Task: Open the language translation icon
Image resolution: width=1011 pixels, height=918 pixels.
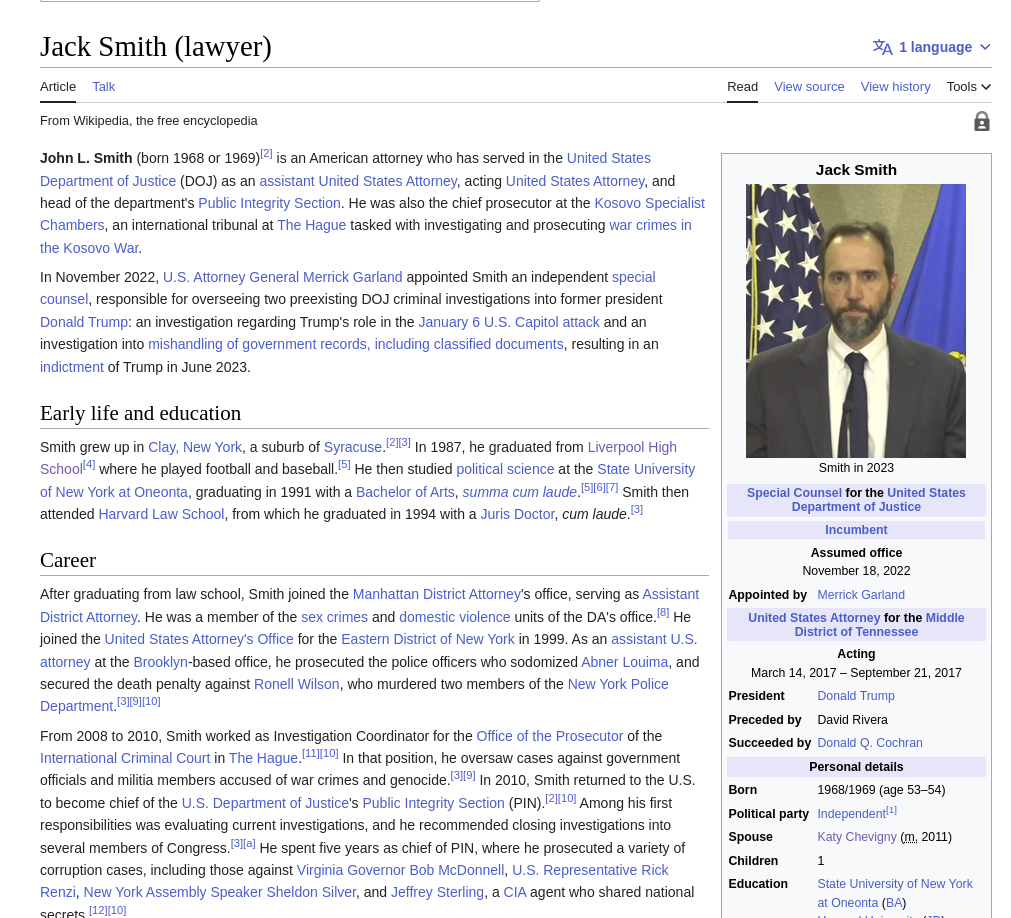Action: pyautogui.click(x=883, y=48)
